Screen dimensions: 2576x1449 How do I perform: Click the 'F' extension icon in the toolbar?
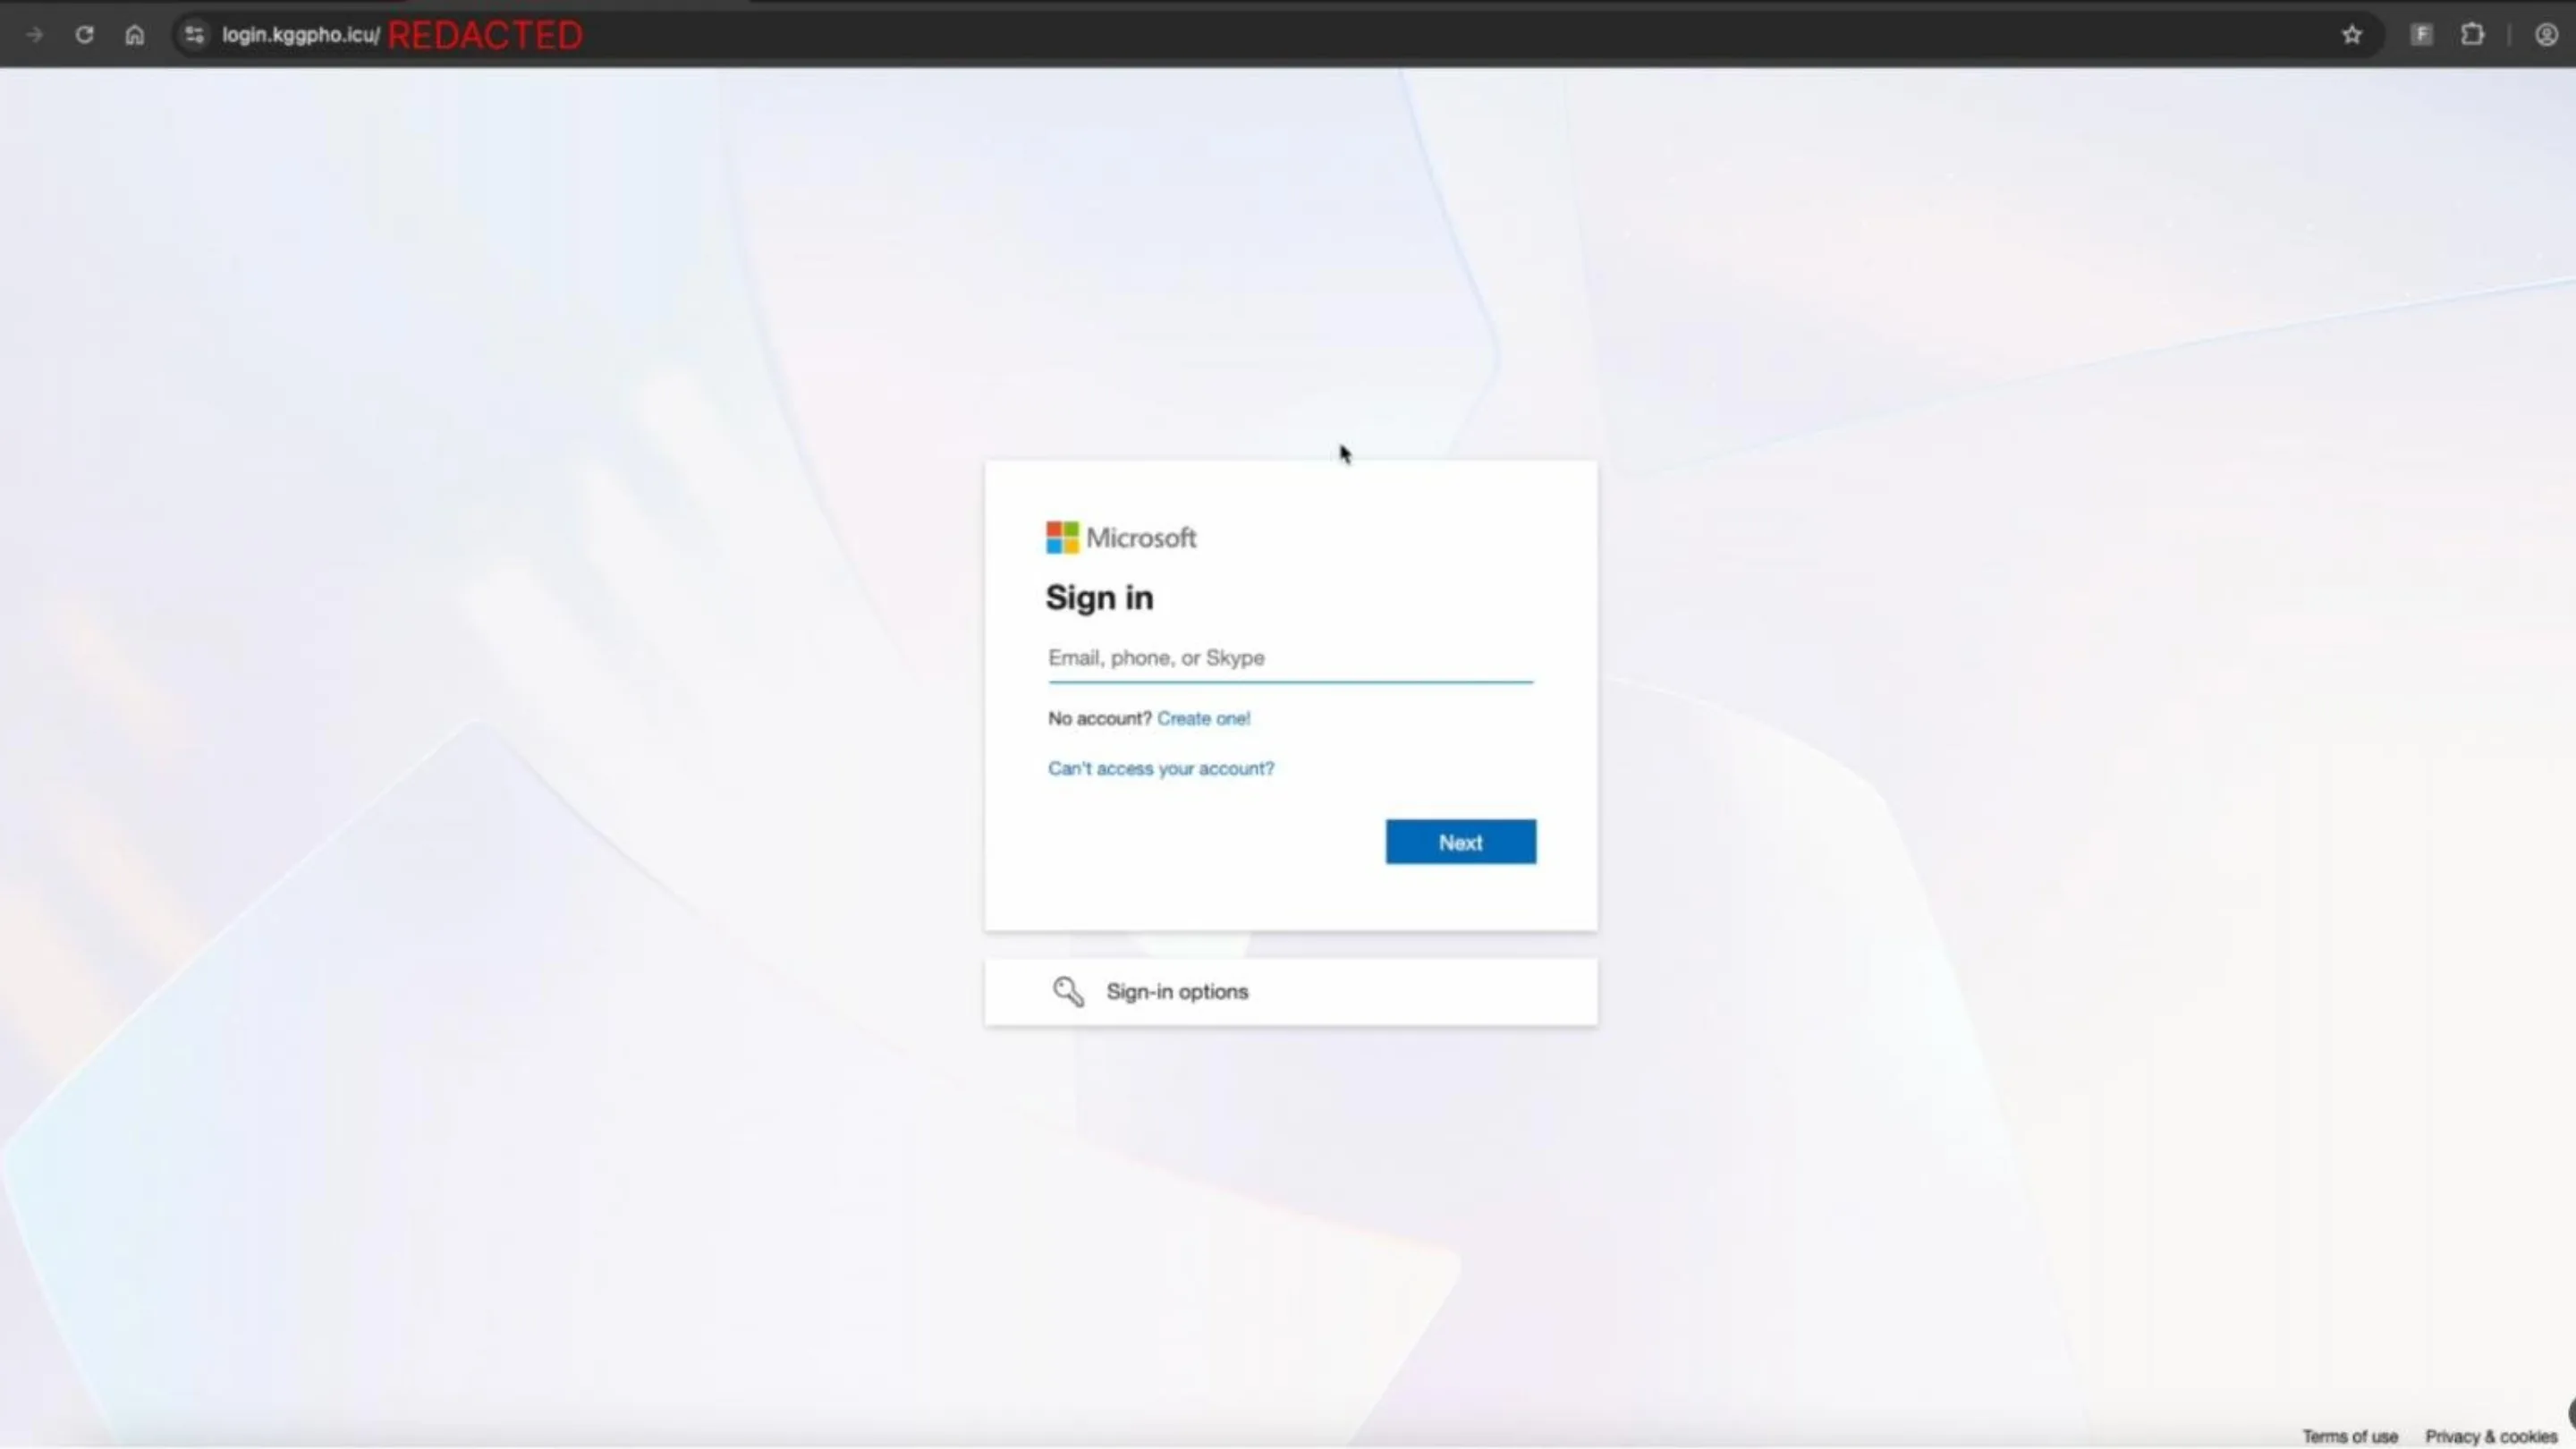point(2421,34)
